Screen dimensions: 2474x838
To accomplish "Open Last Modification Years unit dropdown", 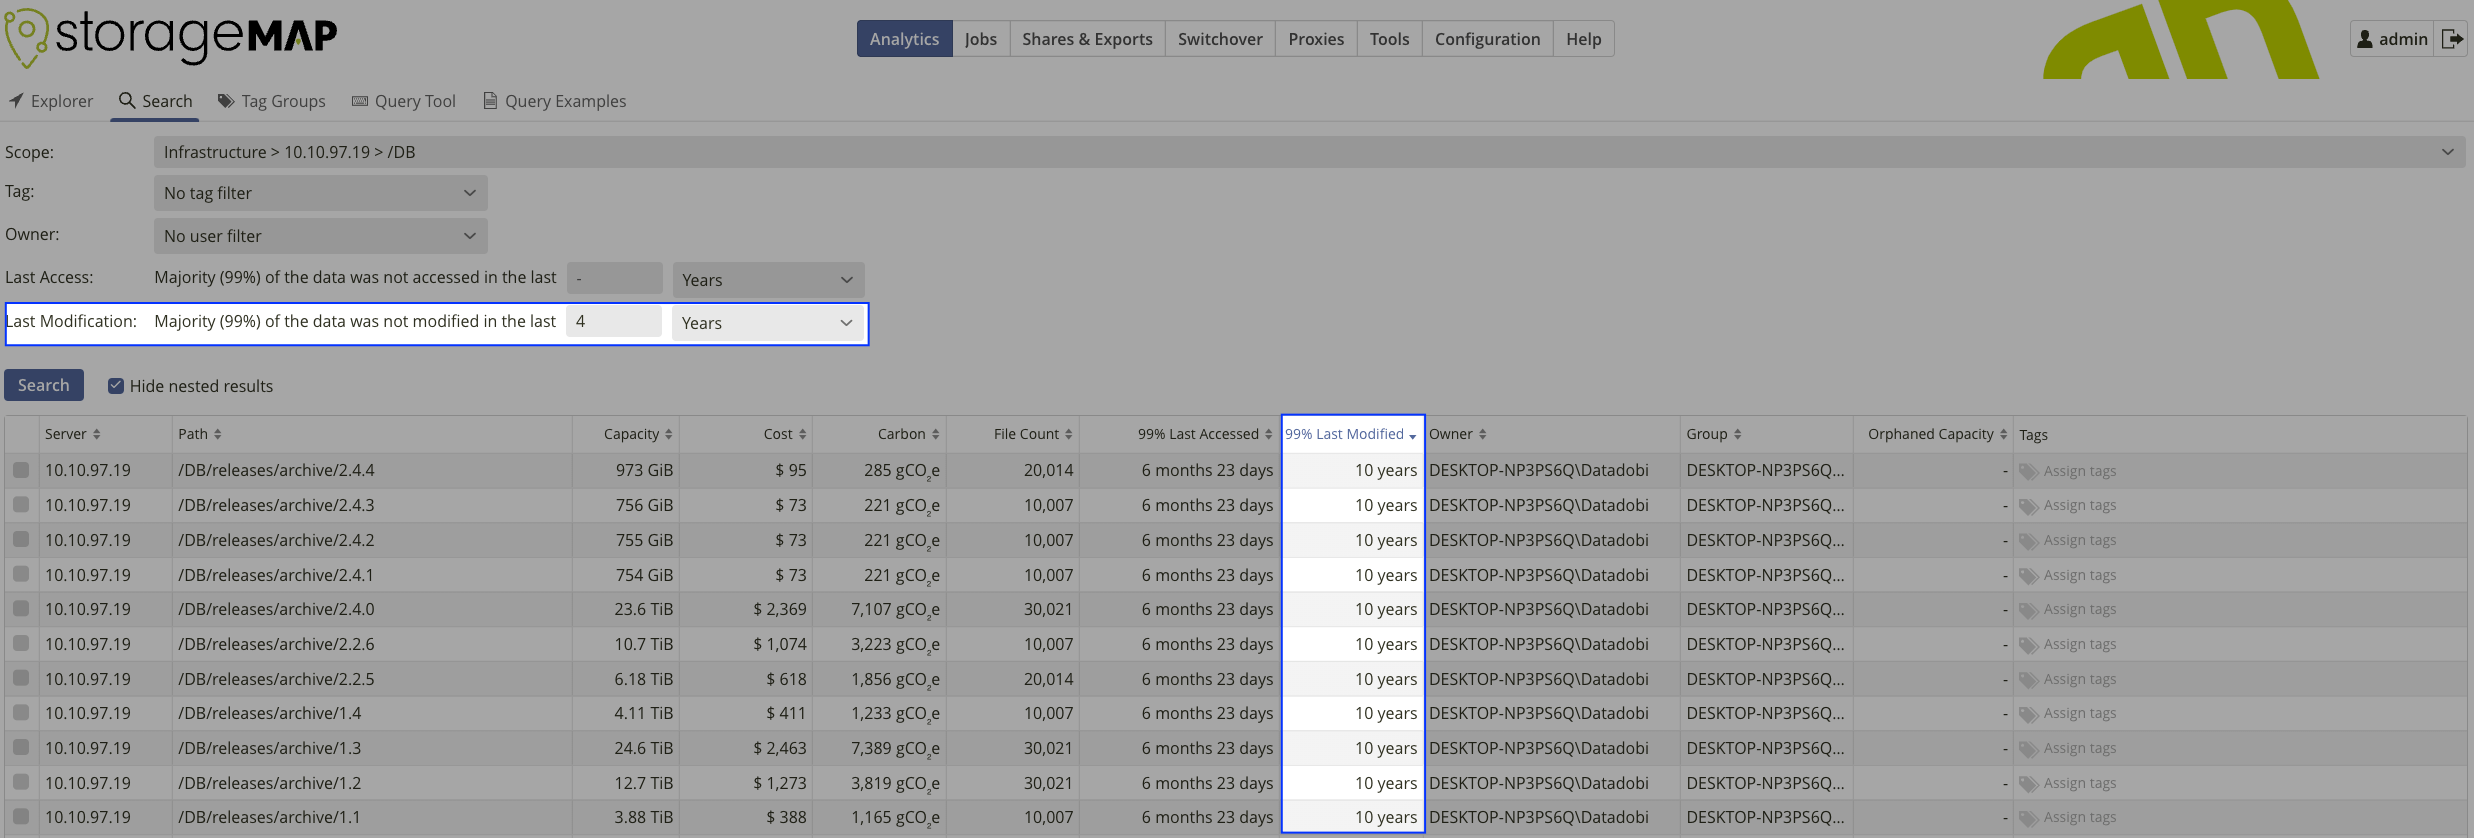I will (766, 323).
